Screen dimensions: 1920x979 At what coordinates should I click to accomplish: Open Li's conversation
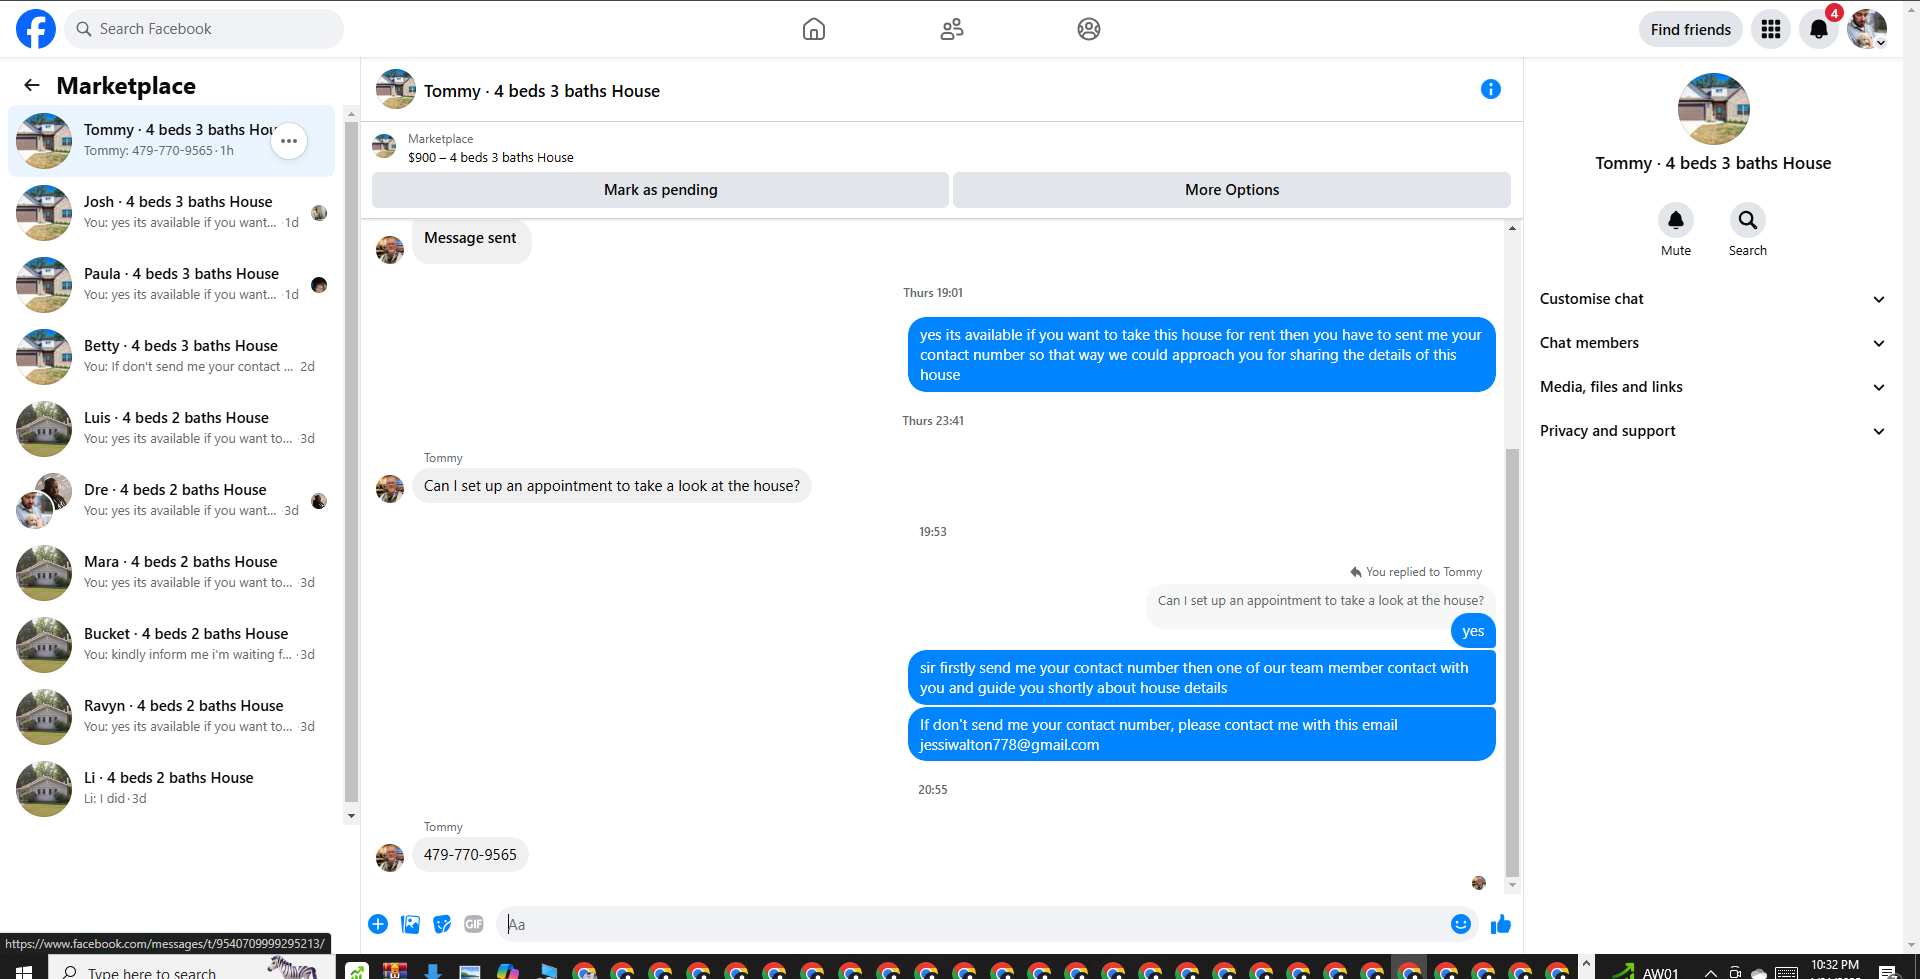(172, 789)
